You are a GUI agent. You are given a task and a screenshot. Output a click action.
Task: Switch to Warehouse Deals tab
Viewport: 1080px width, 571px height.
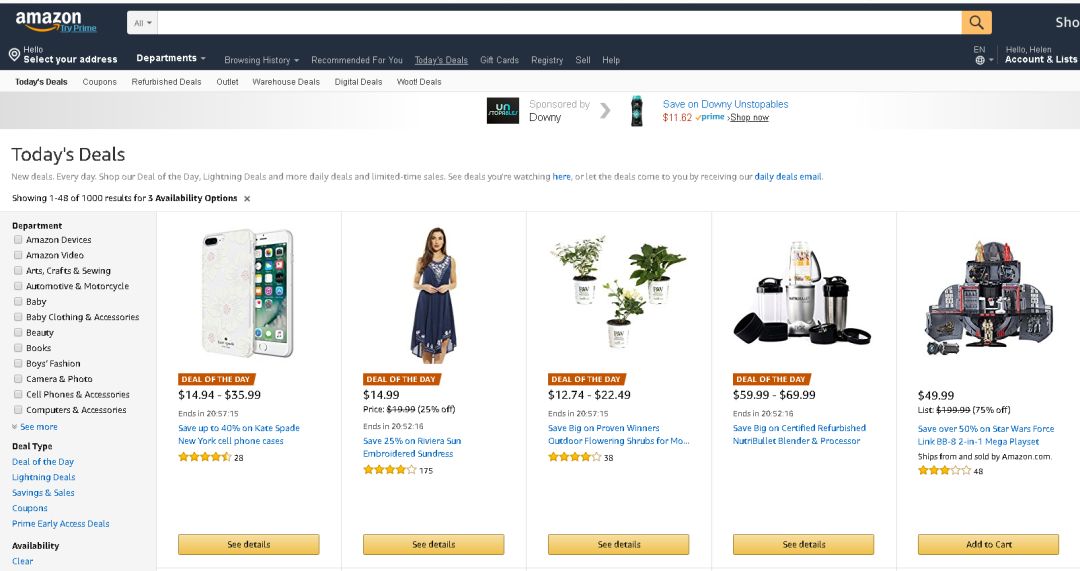point(286,82)
